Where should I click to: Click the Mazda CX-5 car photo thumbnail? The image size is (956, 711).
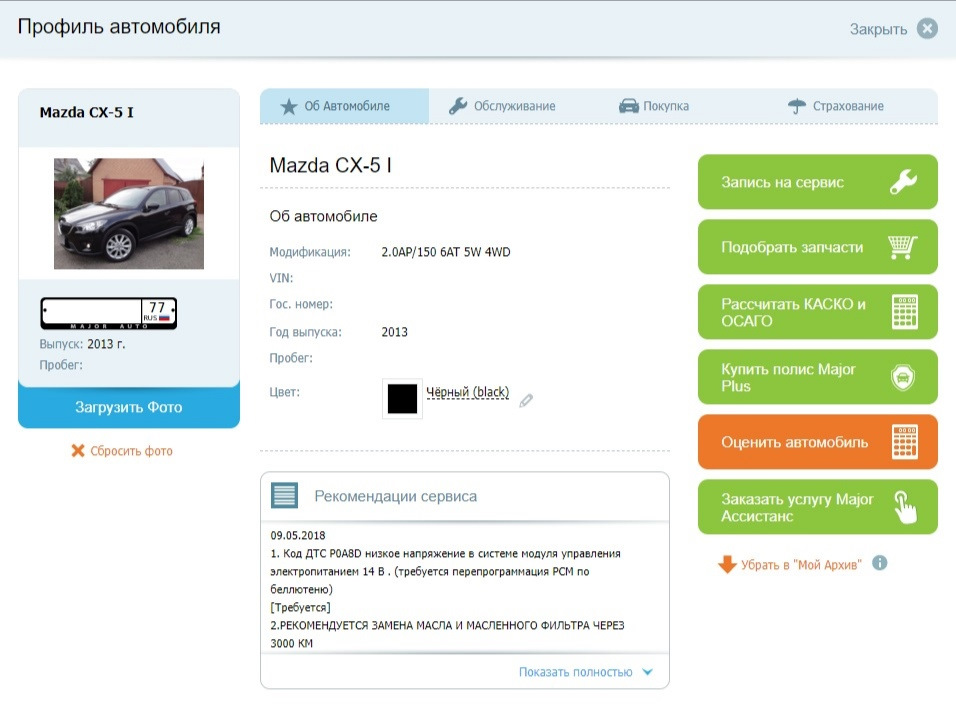coord(129,213)
